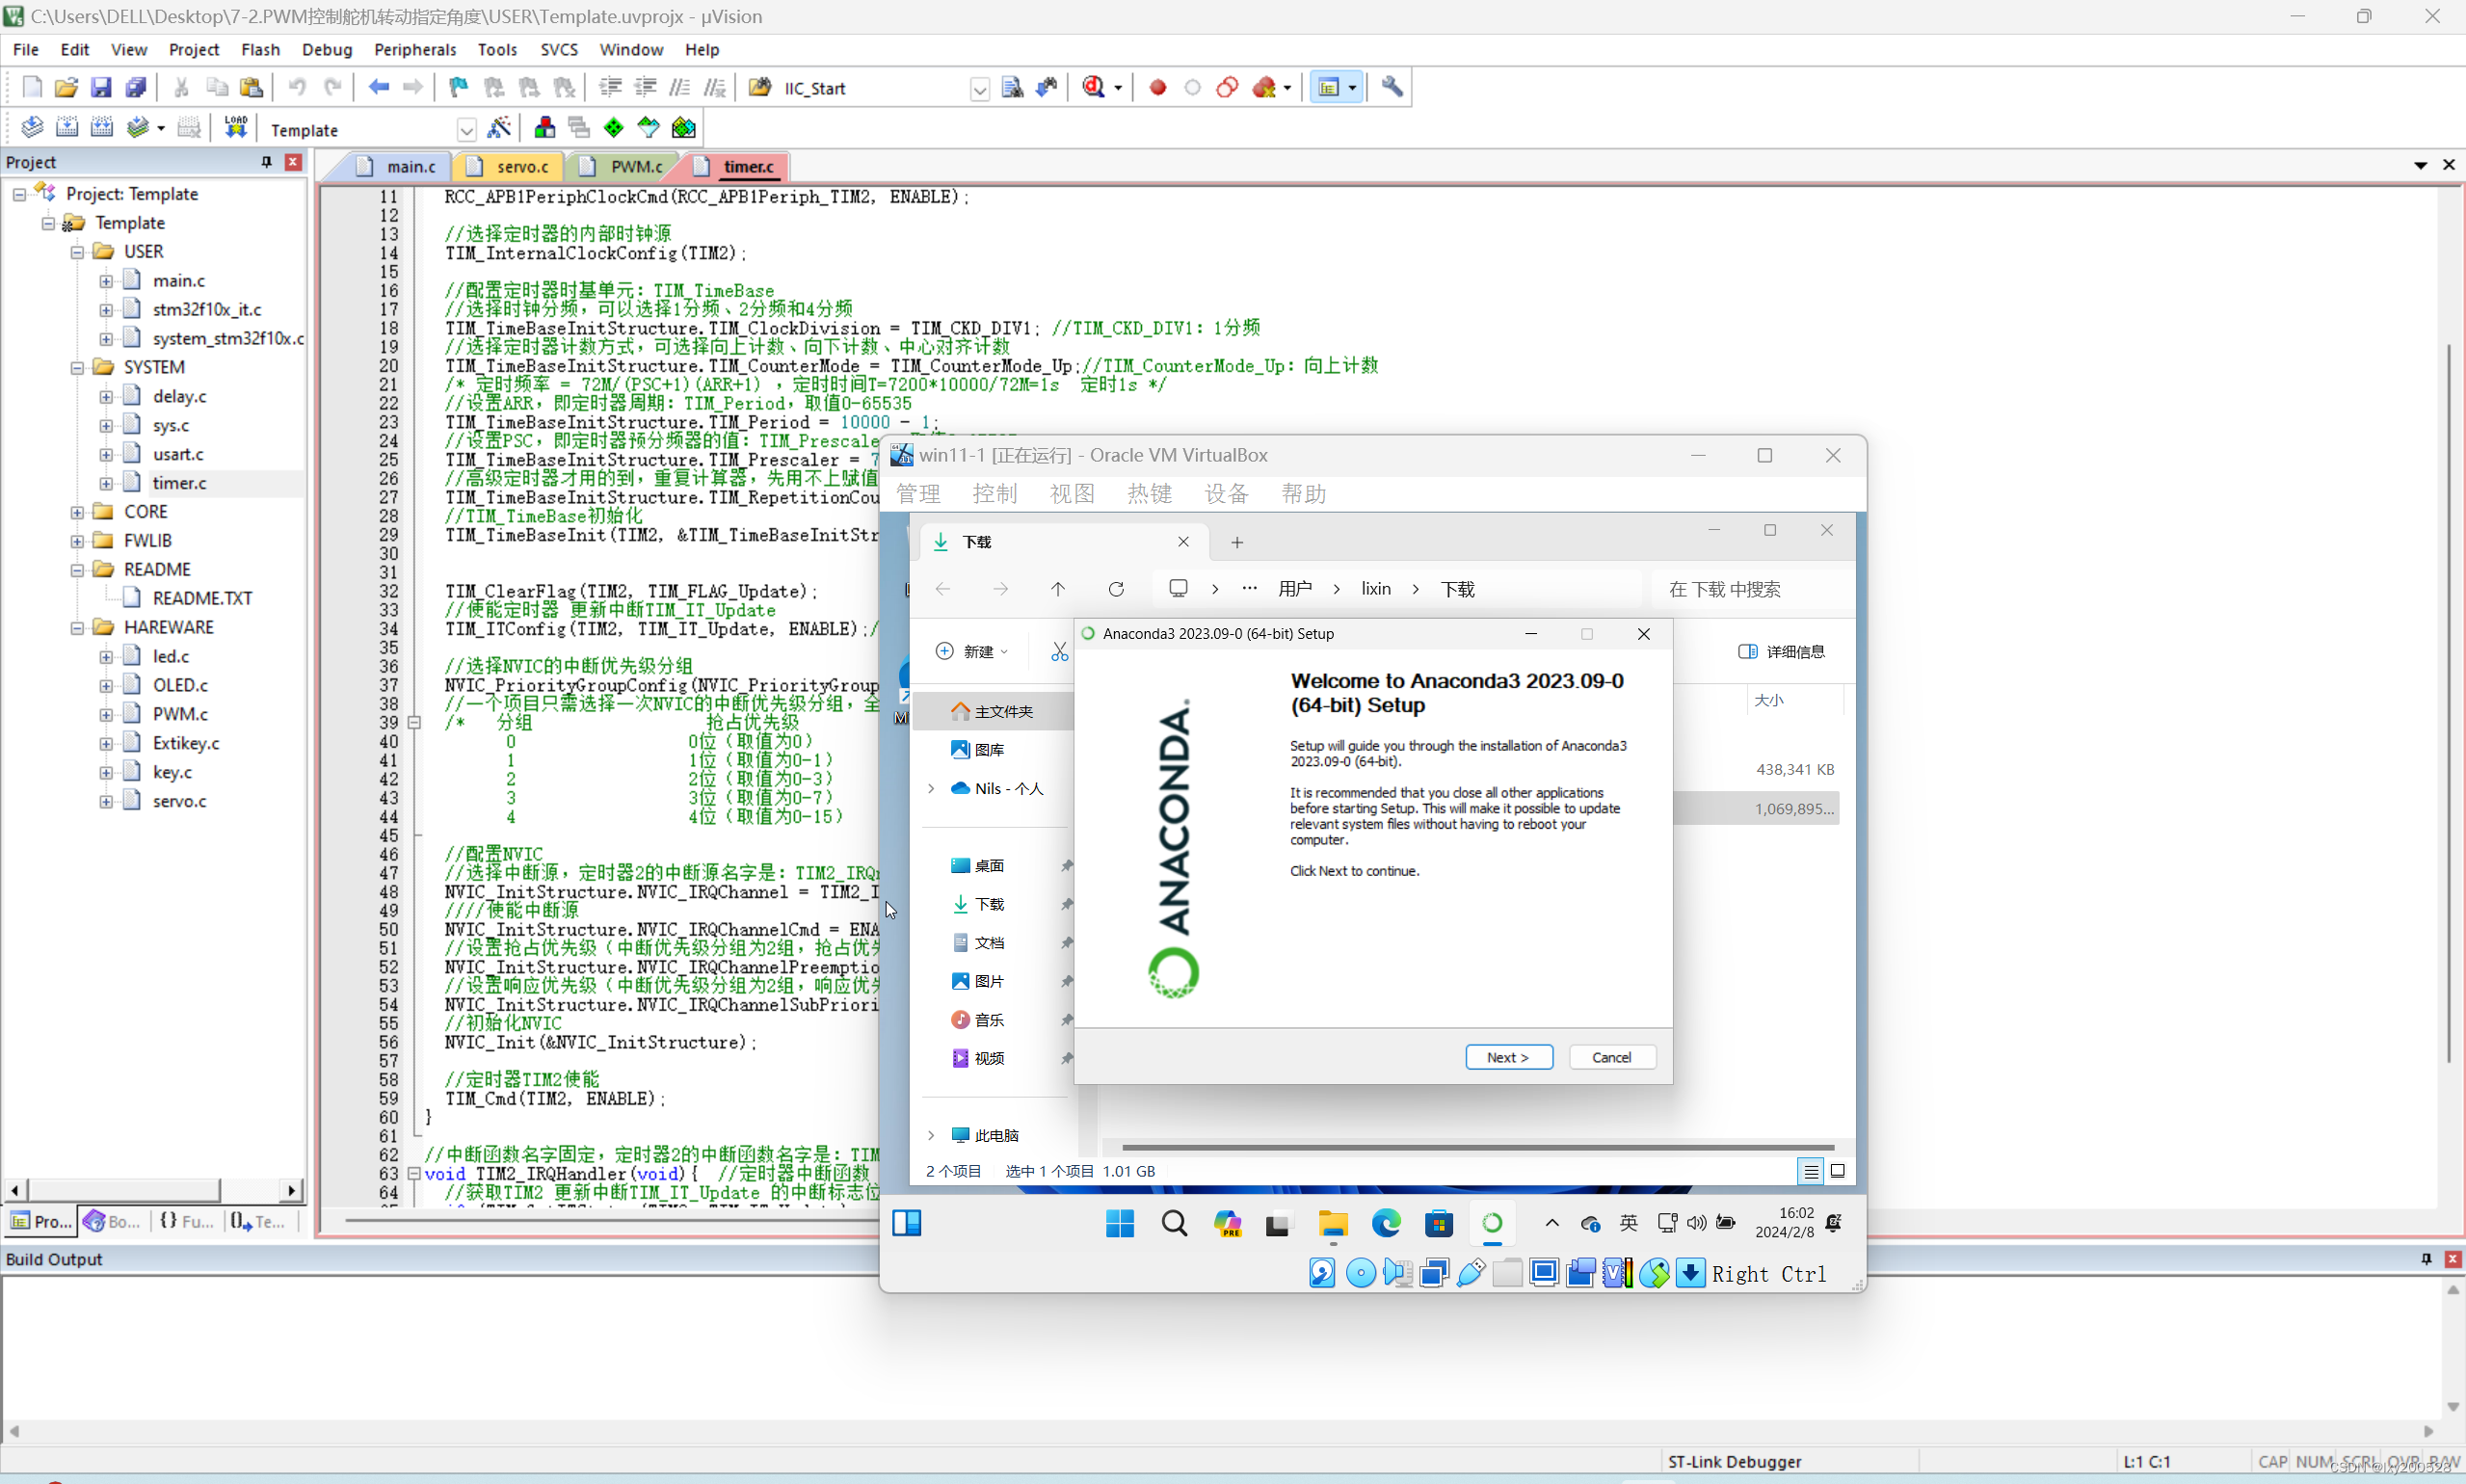Open the Flash menu
Viewport: 2466px width, 1484px height.
[x=260, y=49]
